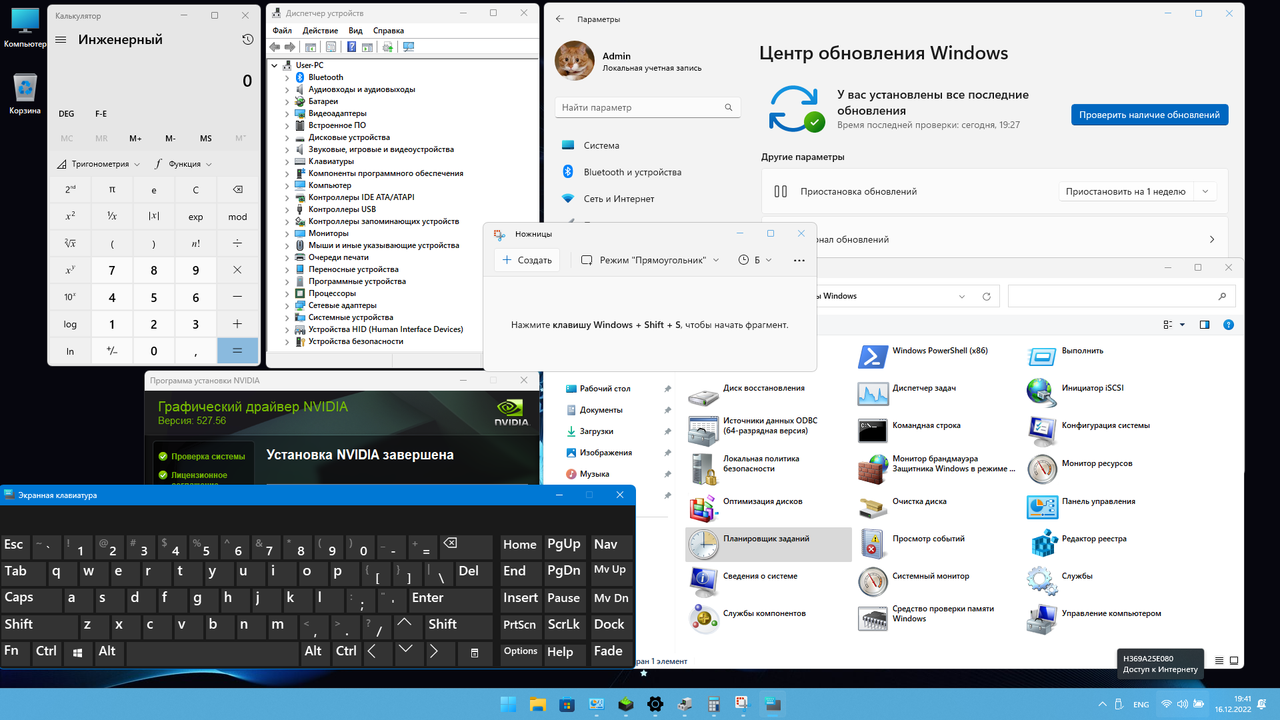Image resolution: width=1280 pixels, height=720 pixels.
Task: Open Сеть и Интернет settings category
Action: coord(618,199)
